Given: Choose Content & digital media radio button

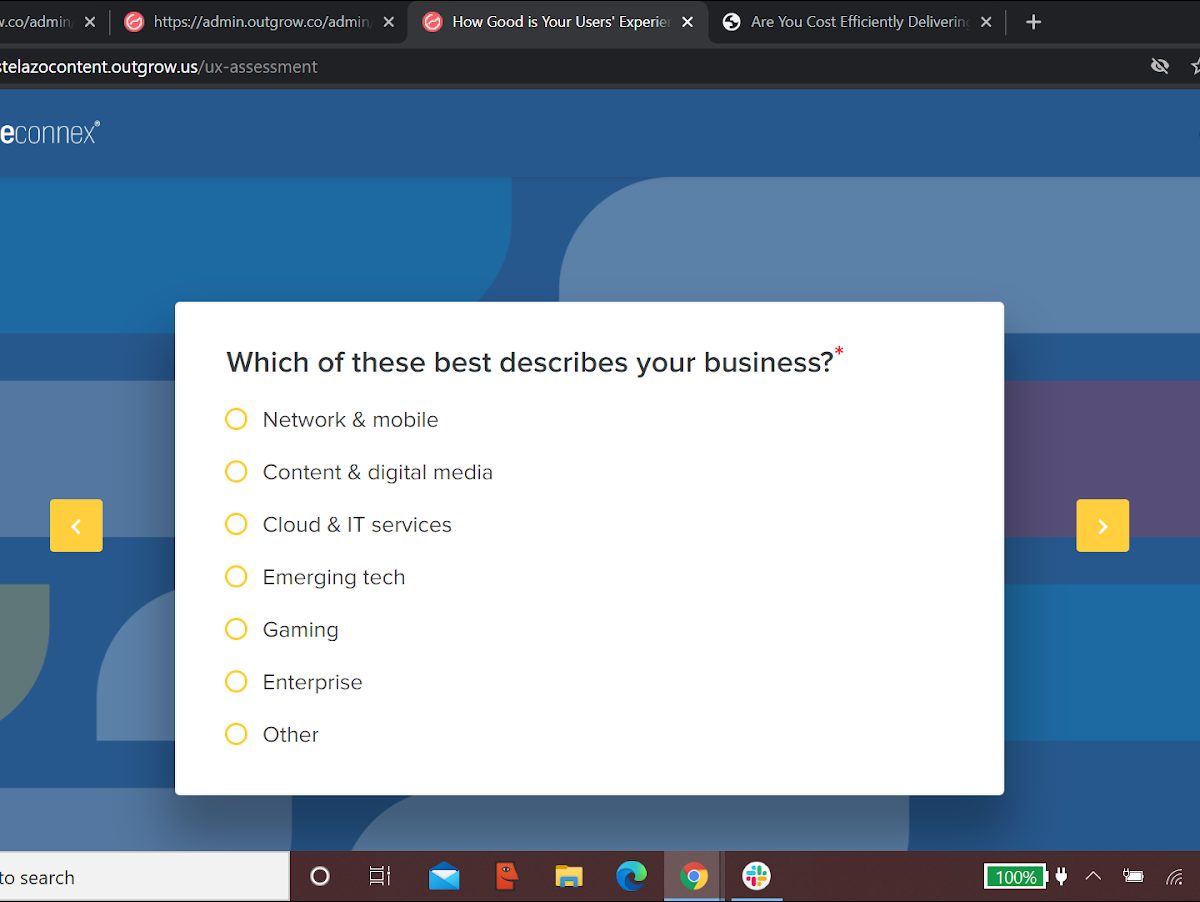Looking at the screenshot, I should tap(236, 472).
